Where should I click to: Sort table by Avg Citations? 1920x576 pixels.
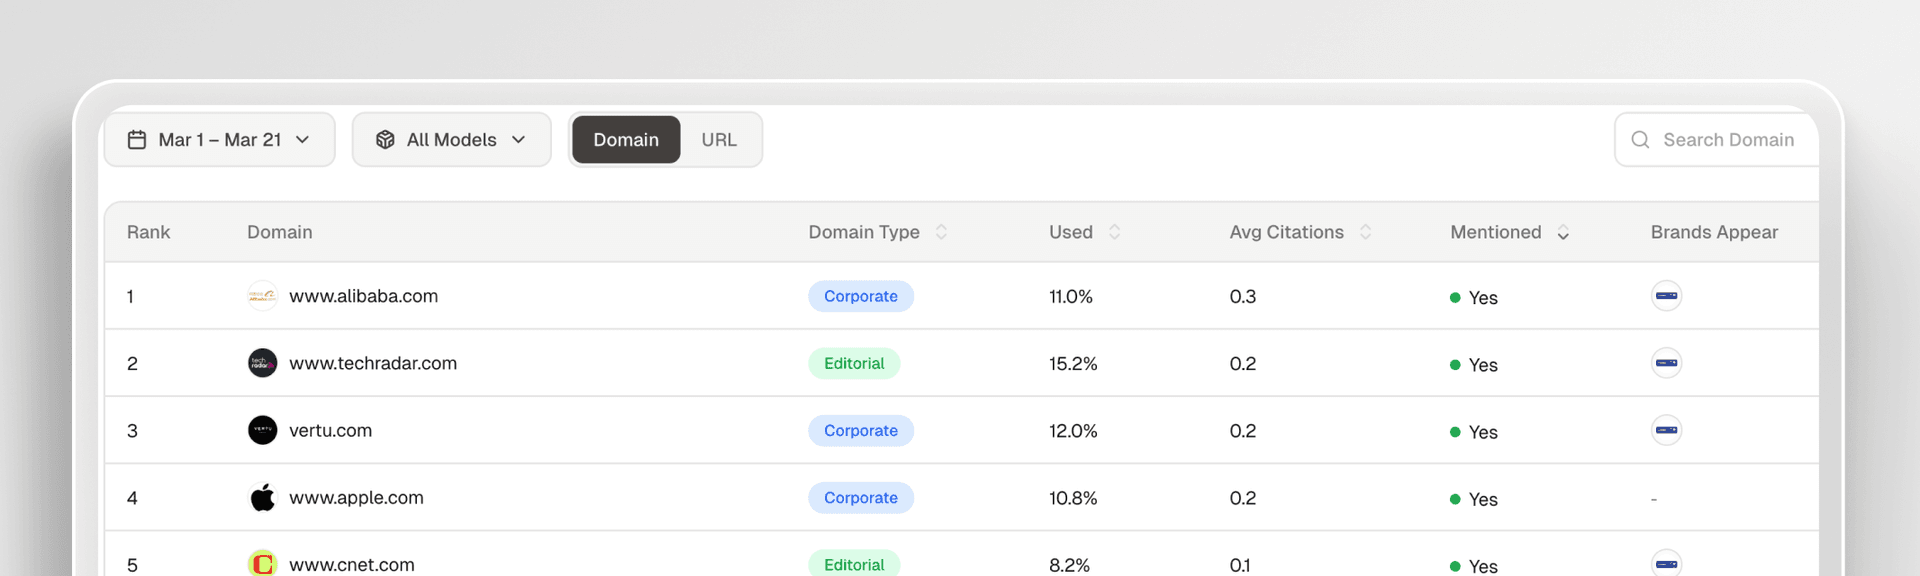[x=1365, y=232]
